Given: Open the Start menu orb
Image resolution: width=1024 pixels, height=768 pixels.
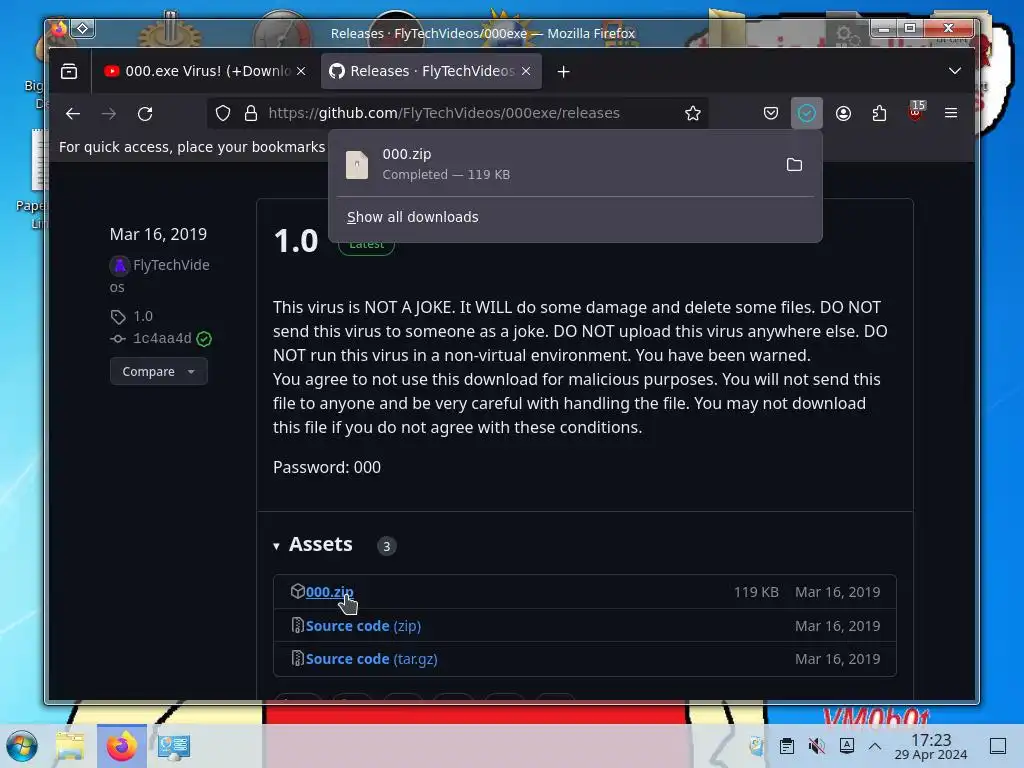Looking at the screenshot, I should pyautogui.click(x=22, y=746).
